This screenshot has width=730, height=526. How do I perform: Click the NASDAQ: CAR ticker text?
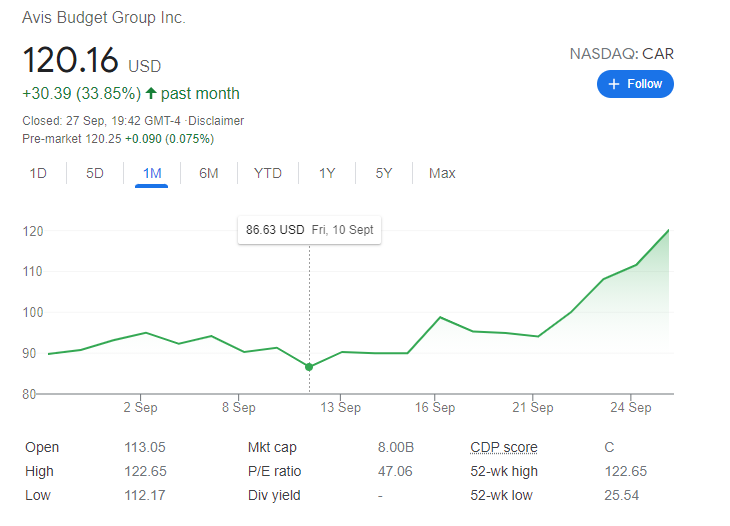pos(622,54)
